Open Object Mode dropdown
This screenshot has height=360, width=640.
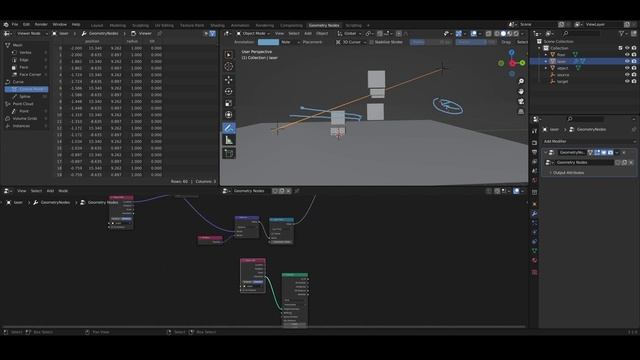pos(253,33)
